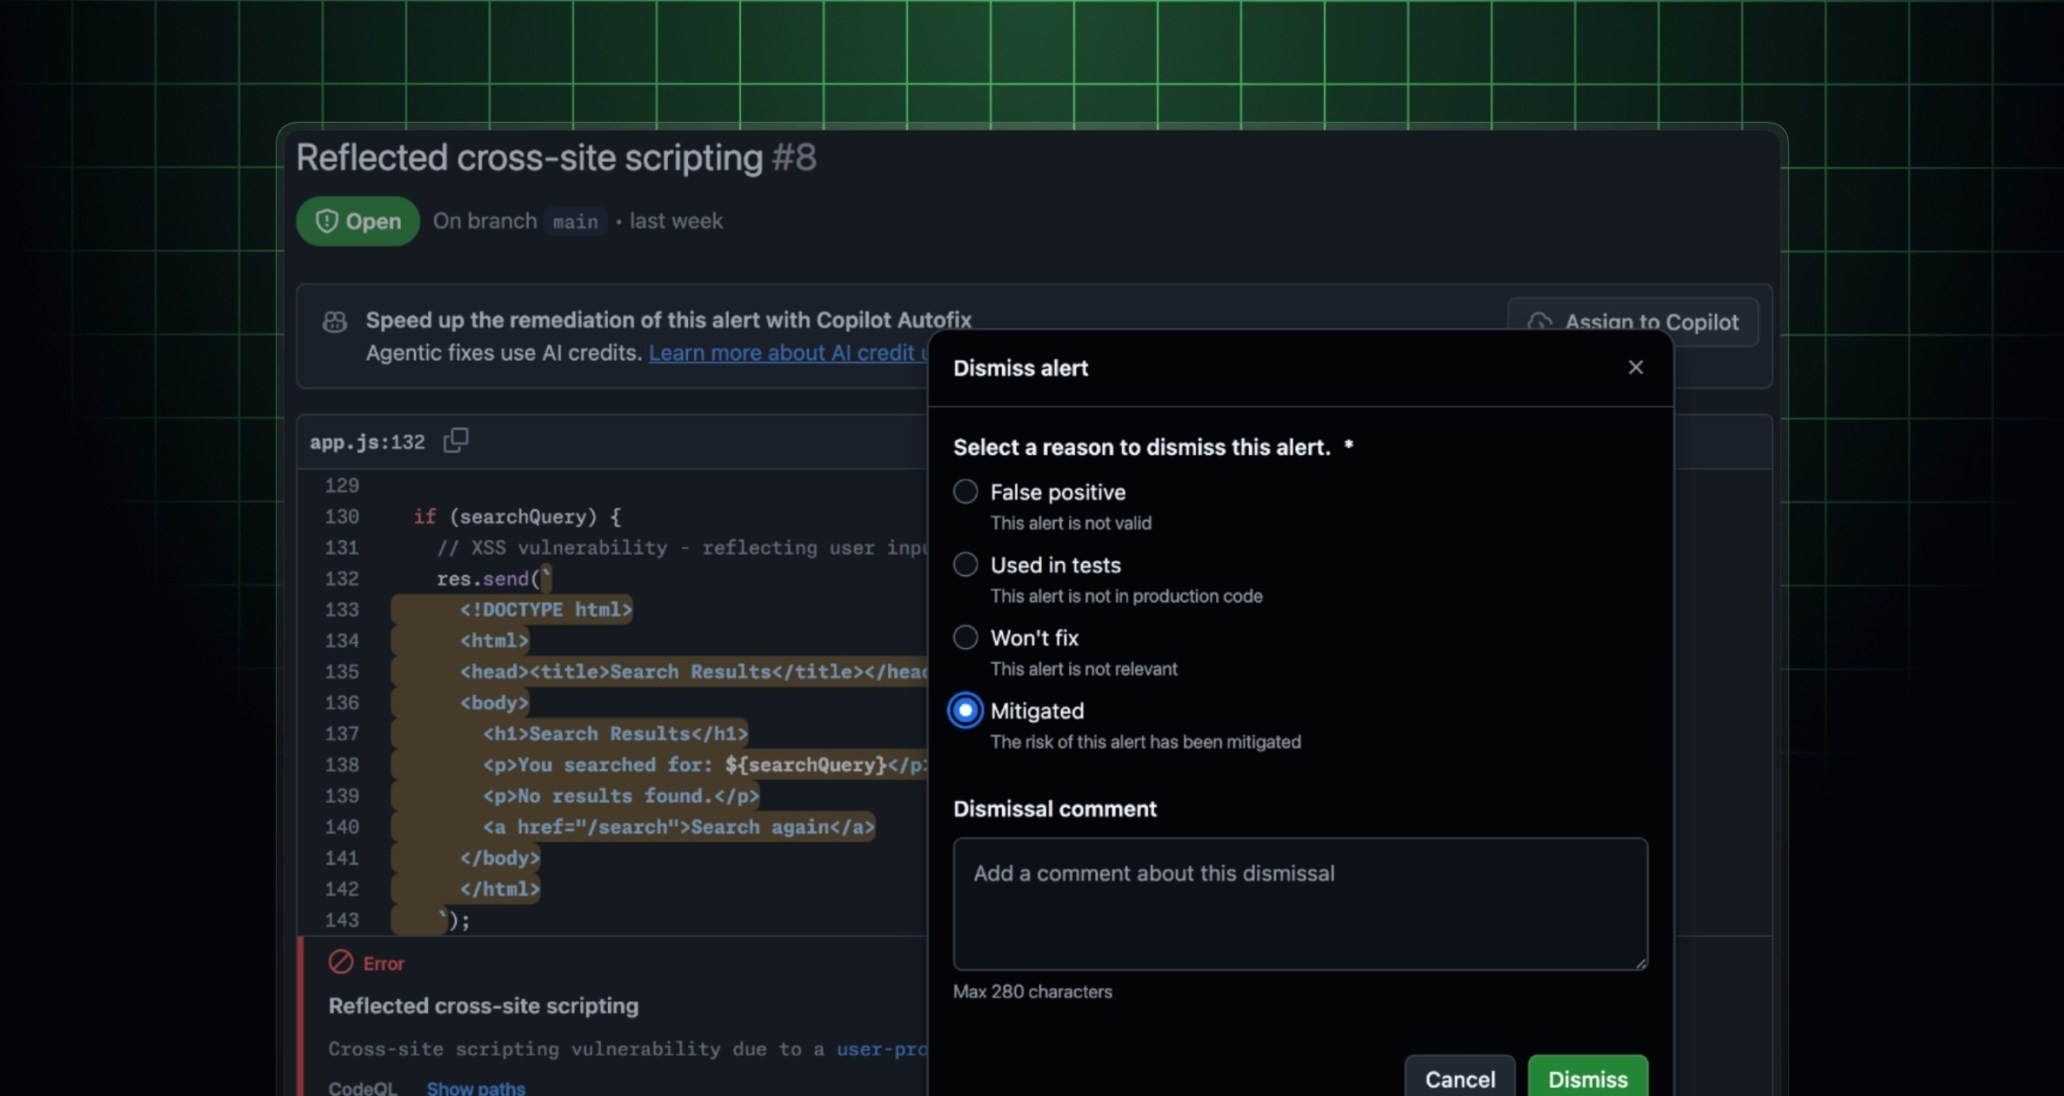The width and height of the screenshot is (2064, 1096).
Task: Select the Used in tests reason
Action: tap(965, 565)
